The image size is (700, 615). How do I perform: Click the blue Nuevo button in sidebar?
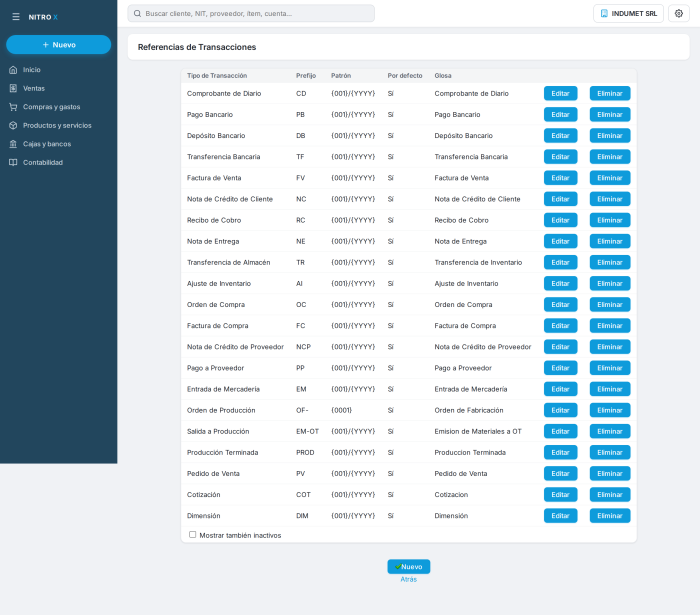click(x=58, y=45)
